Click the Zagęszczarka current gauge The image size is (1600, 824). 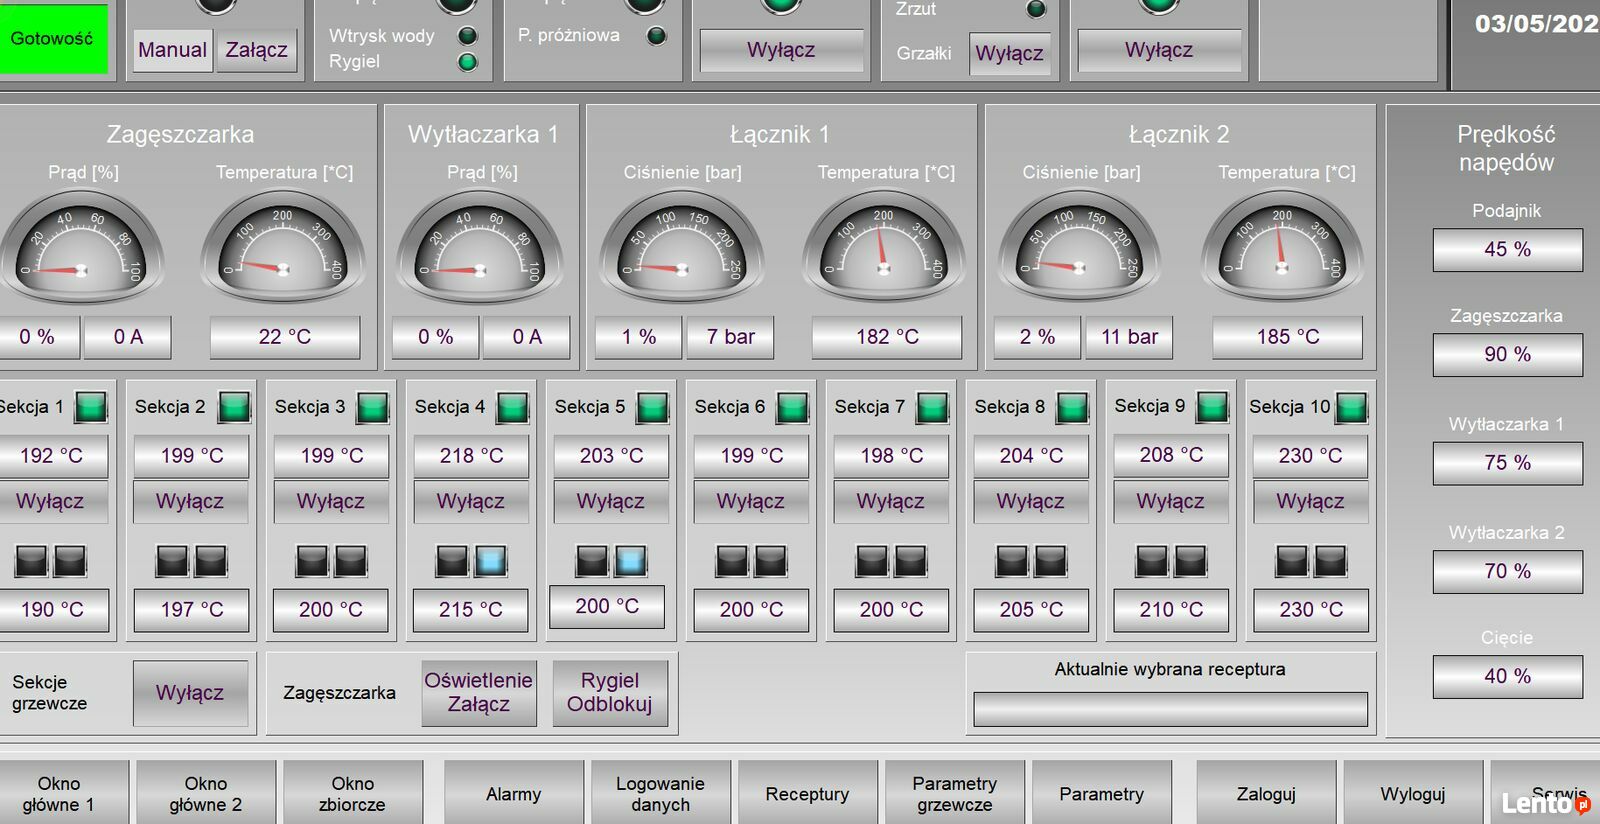tap(82, 247)
